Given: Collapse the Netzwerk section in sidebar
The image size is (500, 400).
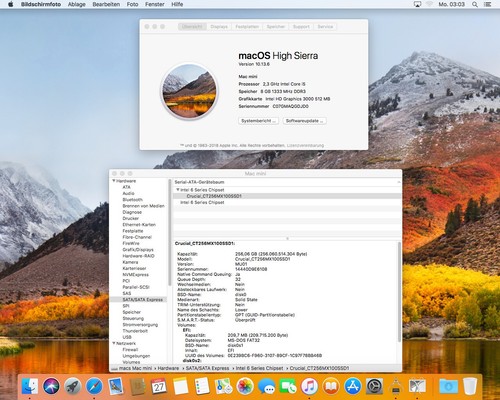Looking at the screenshot, I should tap(114, 343).
